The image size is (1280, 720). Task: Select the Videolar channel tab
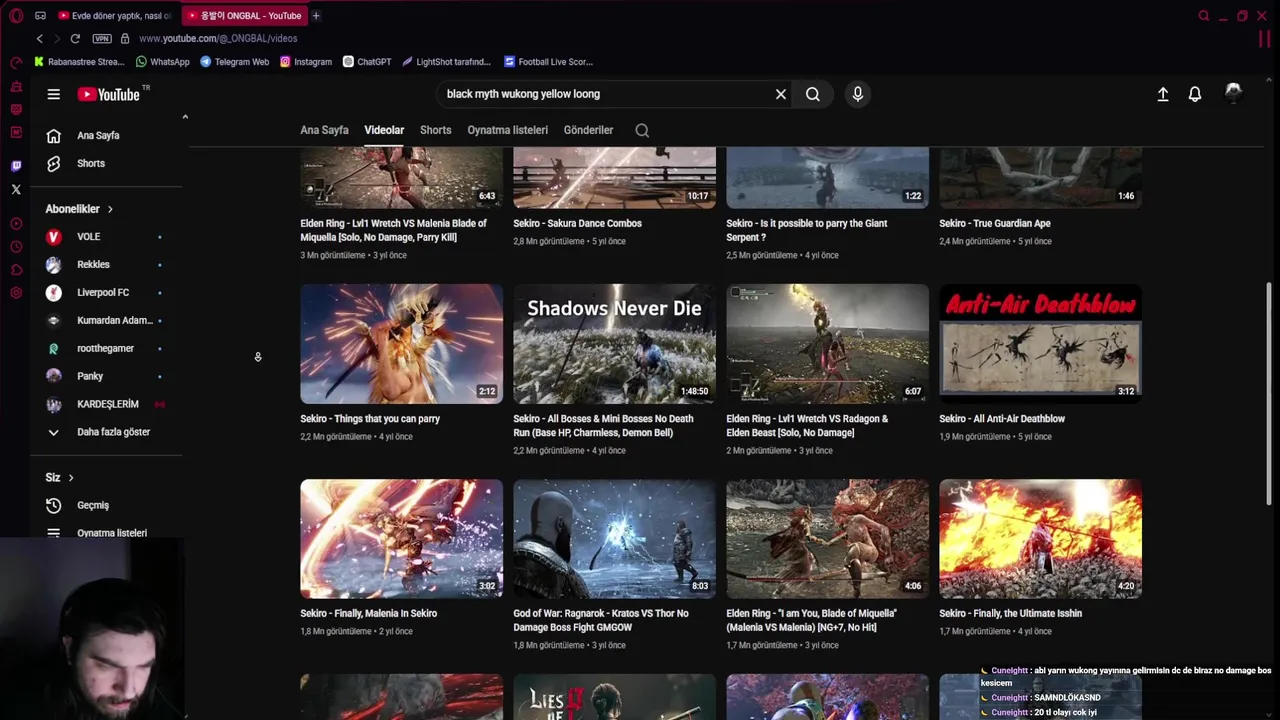coord(384,130)
